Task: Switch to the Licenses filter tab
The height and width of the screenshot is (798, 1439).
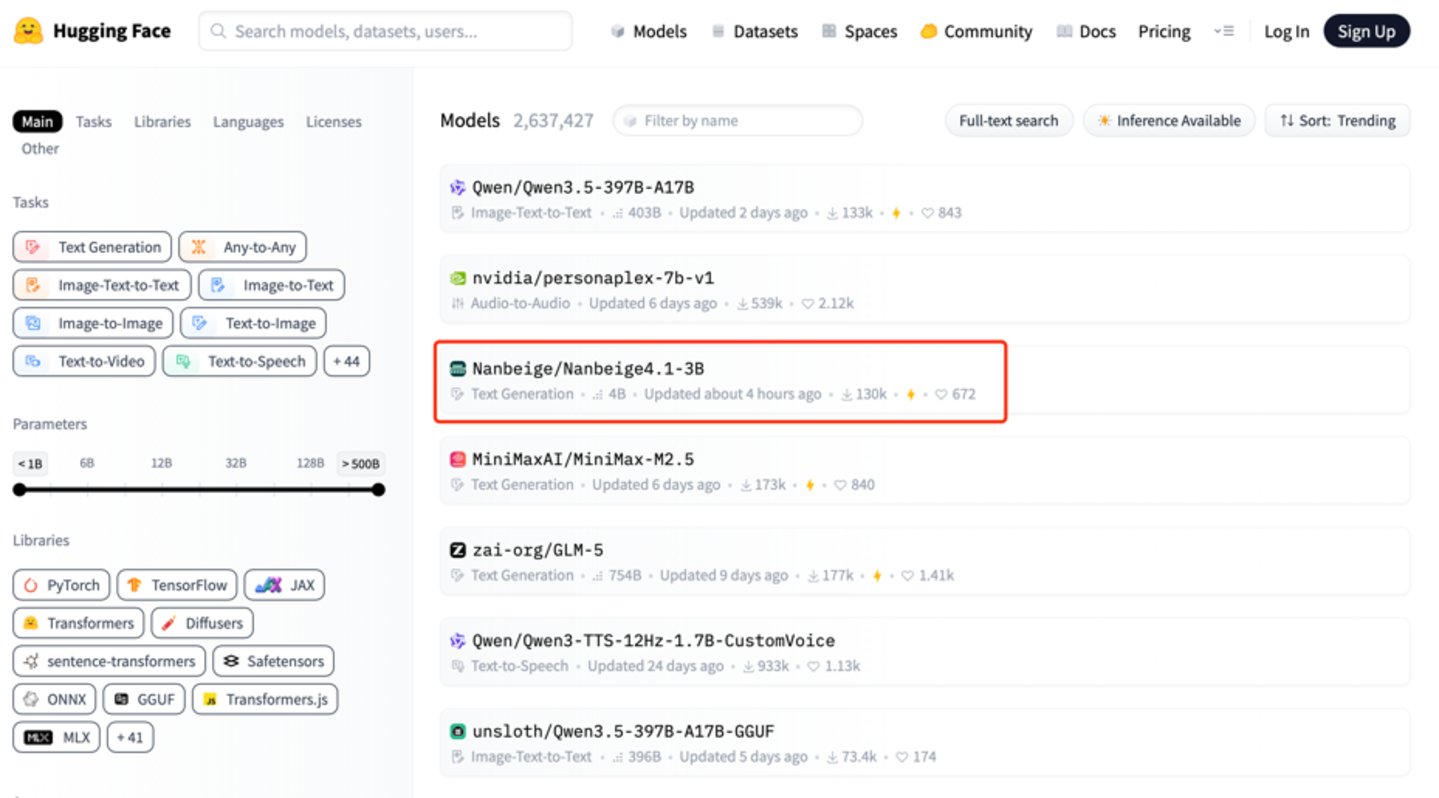Action: tap(334, 122)
